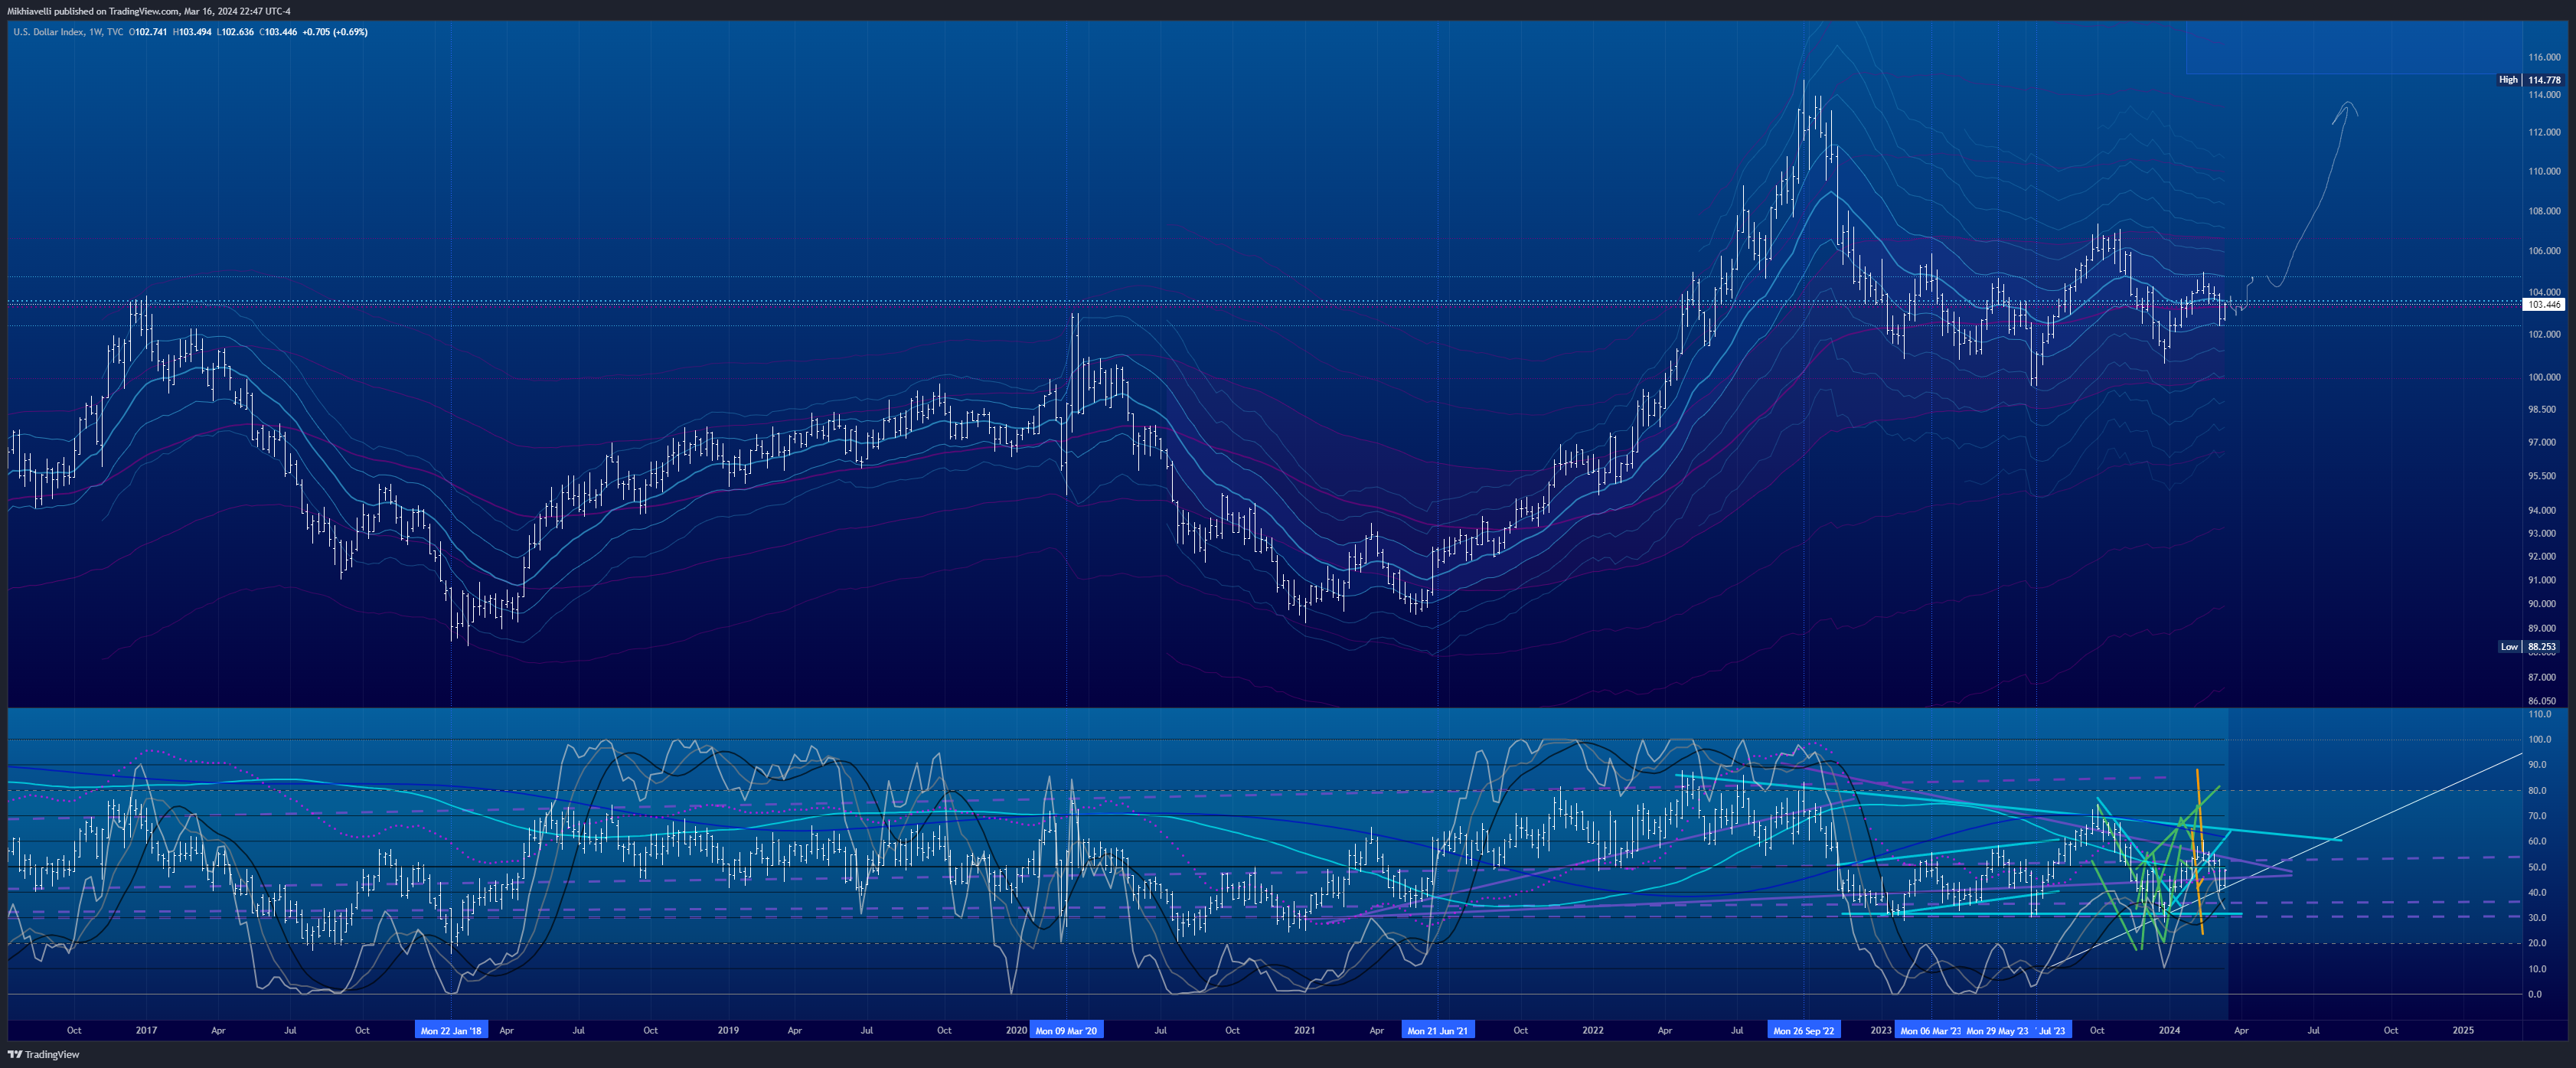Click the 2021 year label on time axis
Screen dimensions: 2576x1068
tap(1305, 1030)
